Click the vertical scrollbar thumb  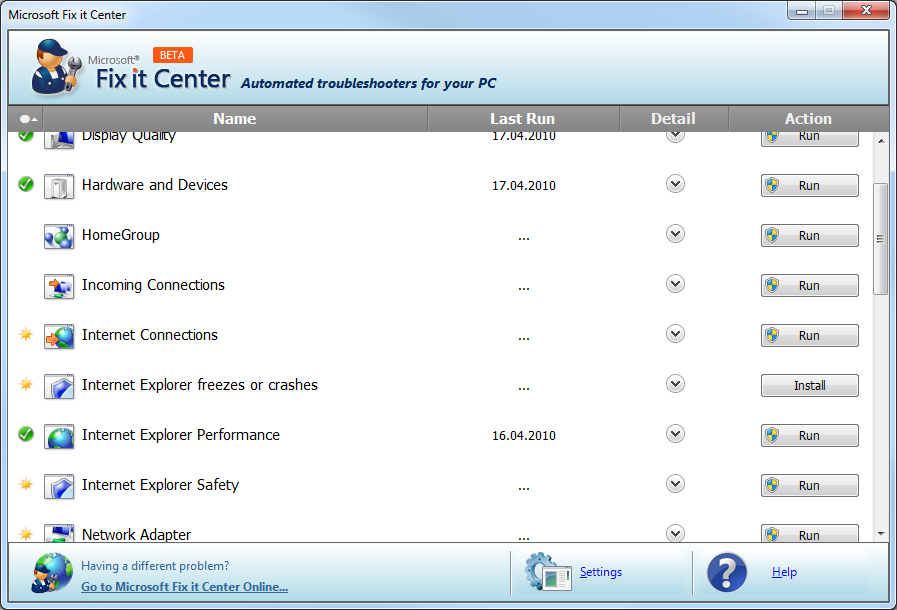click(x=880, y=238)
